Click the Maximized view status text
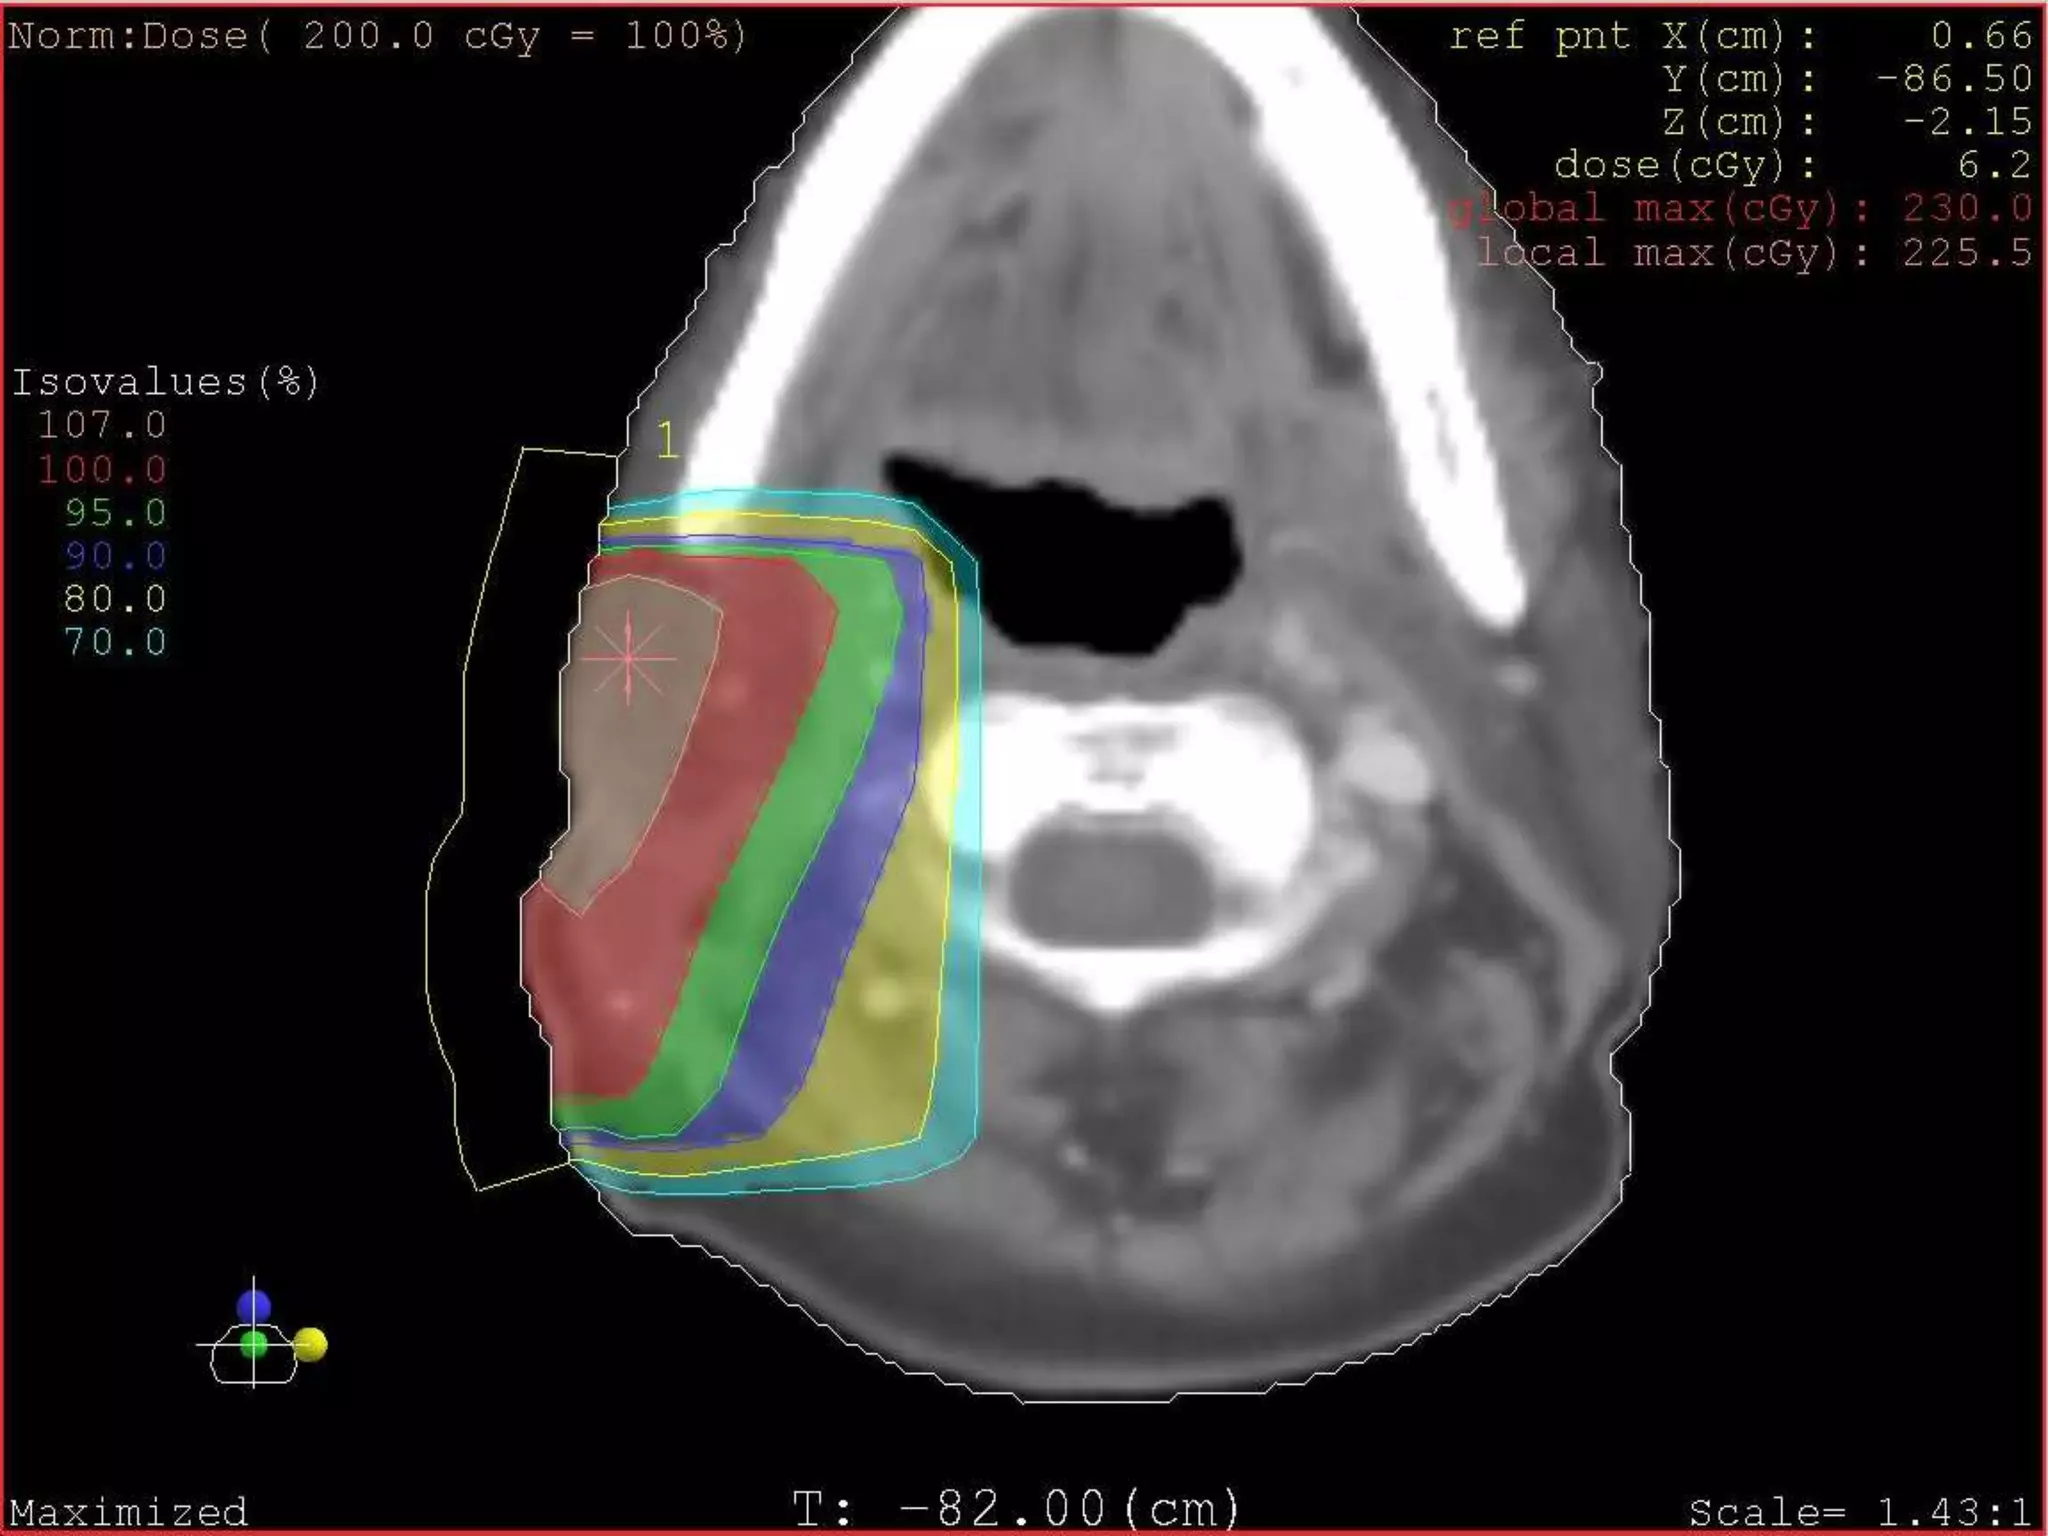 pyautogui.click(x=128, y=1510)
